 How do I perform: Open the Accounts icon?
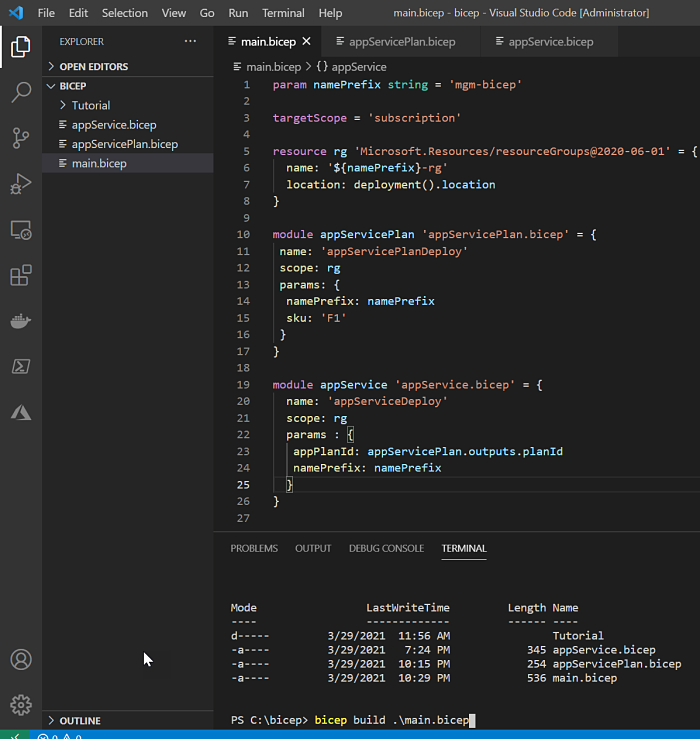[x=21, y=660]
